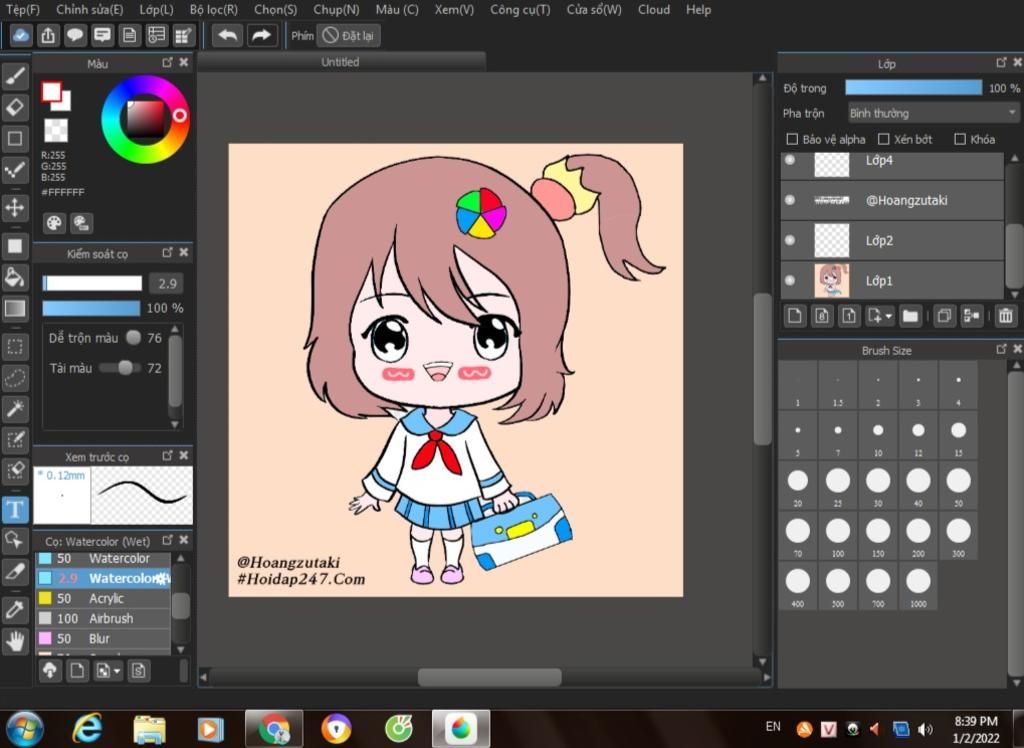This screenshot has height=748, width=1024.
Task: Adjust the Dễ trộn màu slider
Action: tap(133, 338)
